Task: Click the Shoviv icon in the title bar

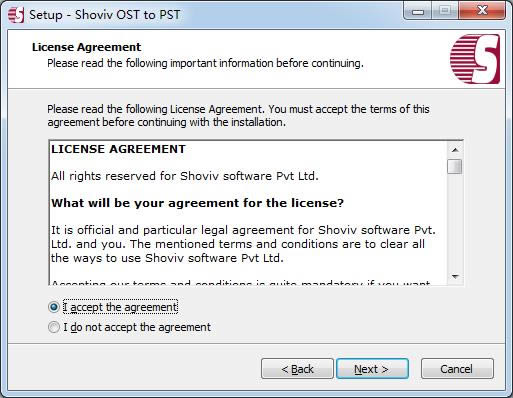Action: pyautogui.click(x=16, y=15)
